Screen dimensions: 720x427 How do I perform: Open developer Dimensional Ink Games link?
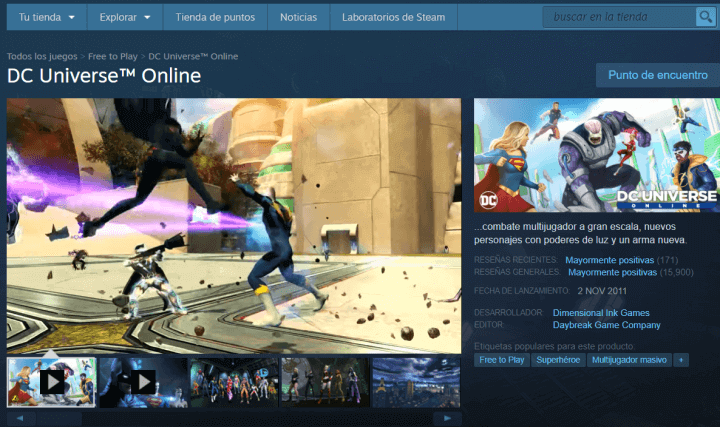pos(601,313)
